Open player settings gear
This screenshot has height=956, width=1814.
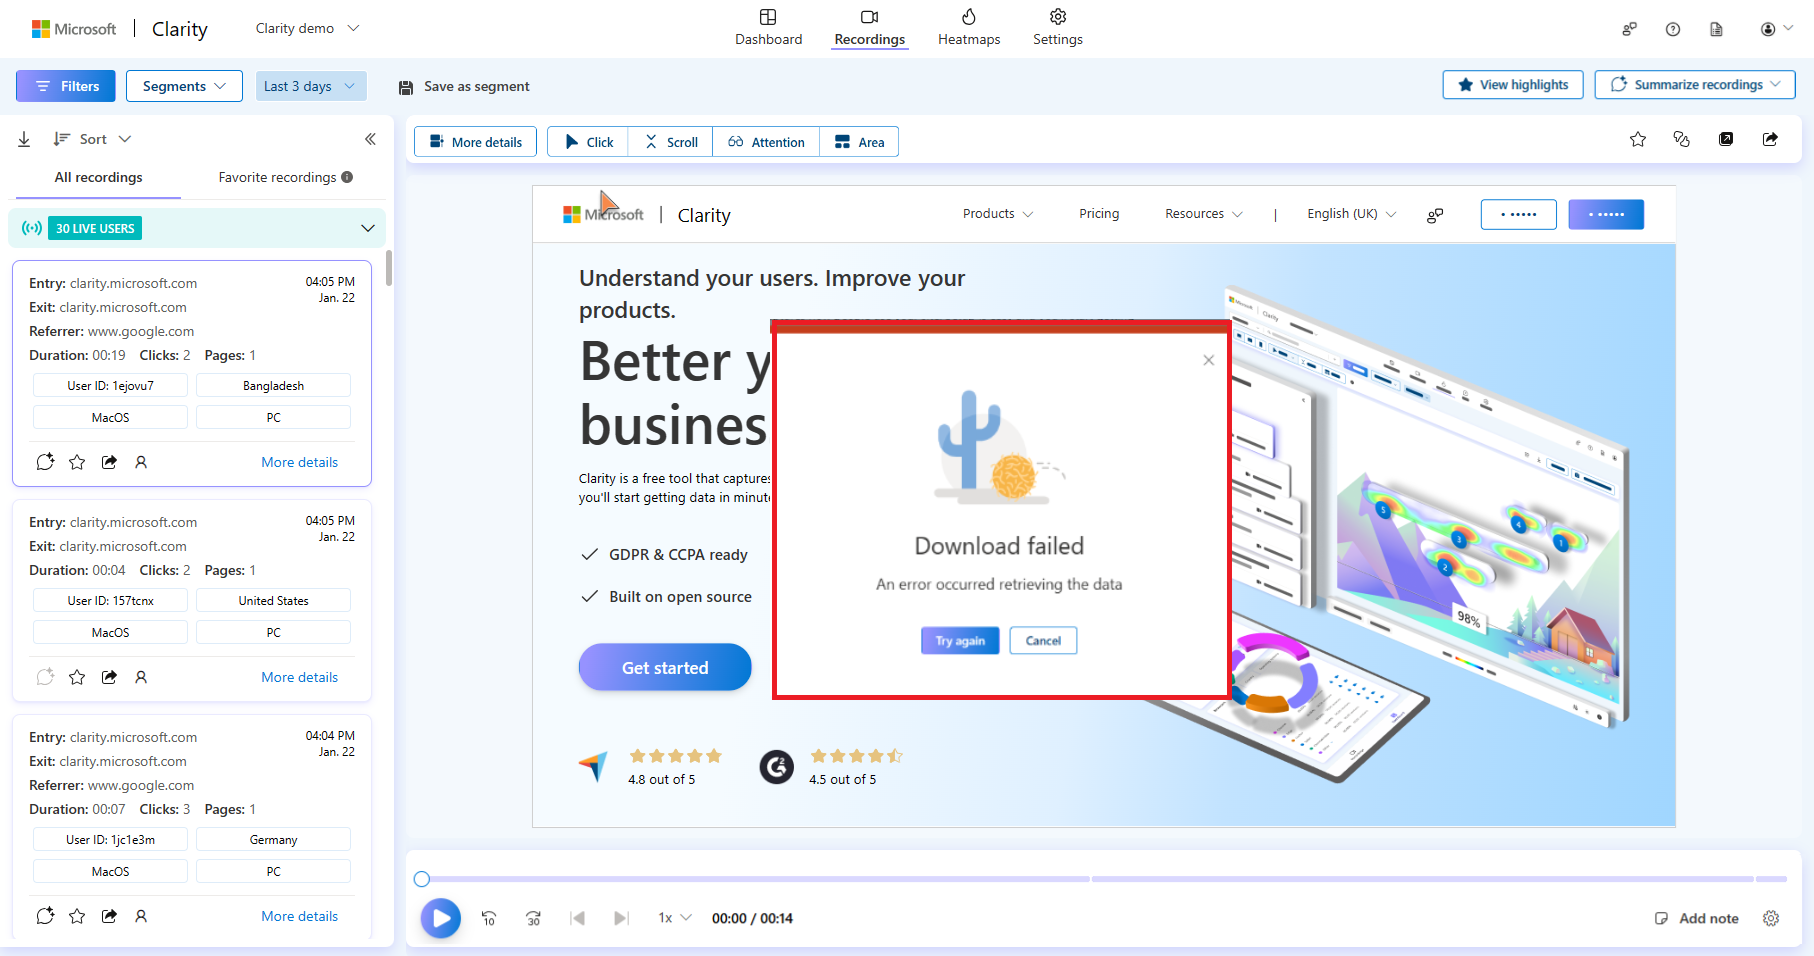point(1771,918)
